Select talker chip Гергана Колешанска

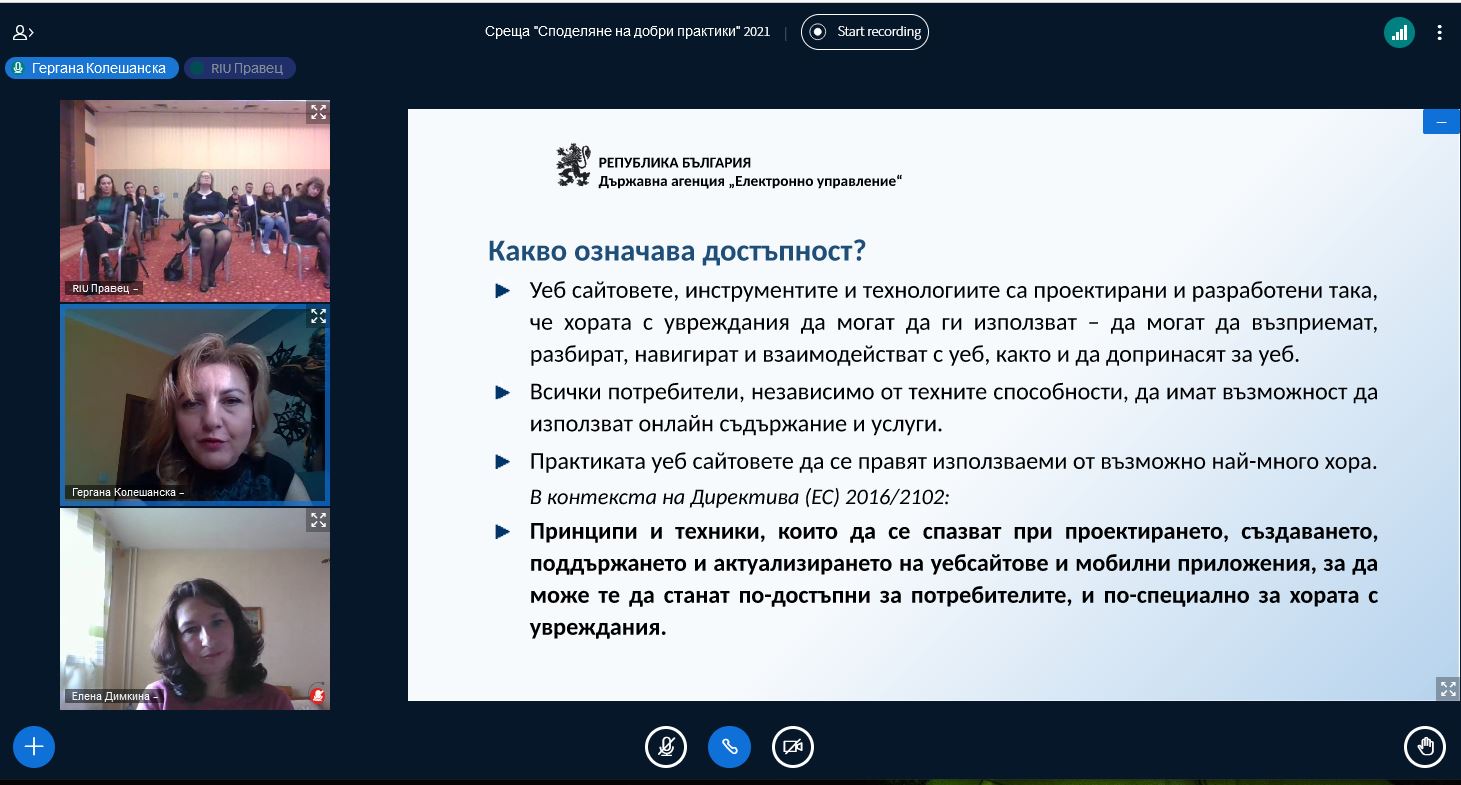[x=92, y=68]
